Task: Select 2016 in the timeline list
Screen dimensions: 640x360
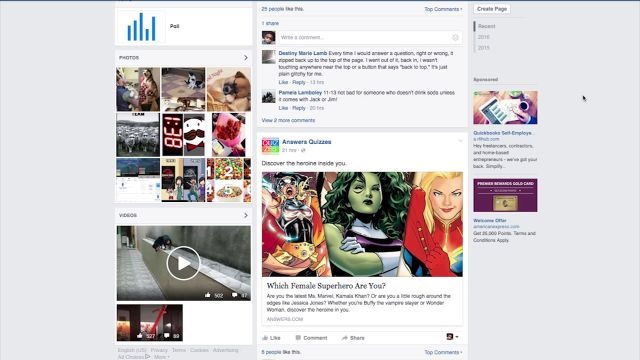Action: pos(484,37)
